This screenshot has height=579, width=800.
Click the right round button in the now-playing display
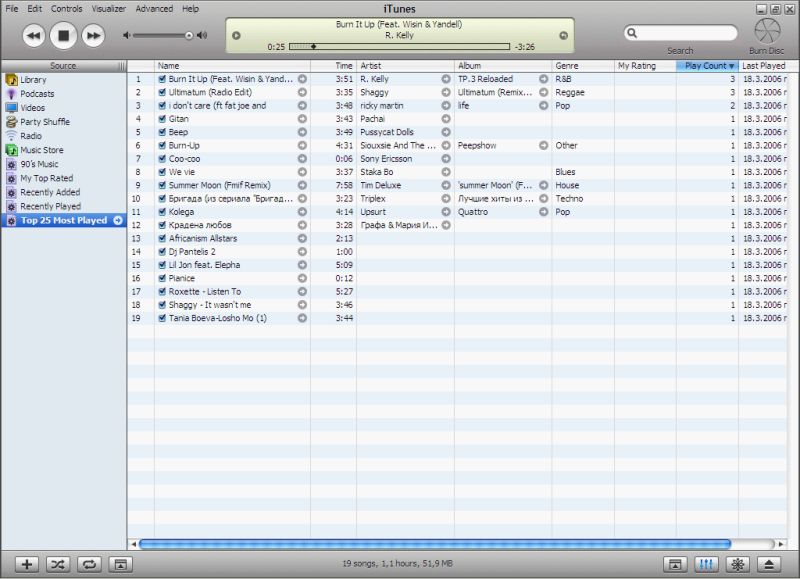(x=563, y=36)
